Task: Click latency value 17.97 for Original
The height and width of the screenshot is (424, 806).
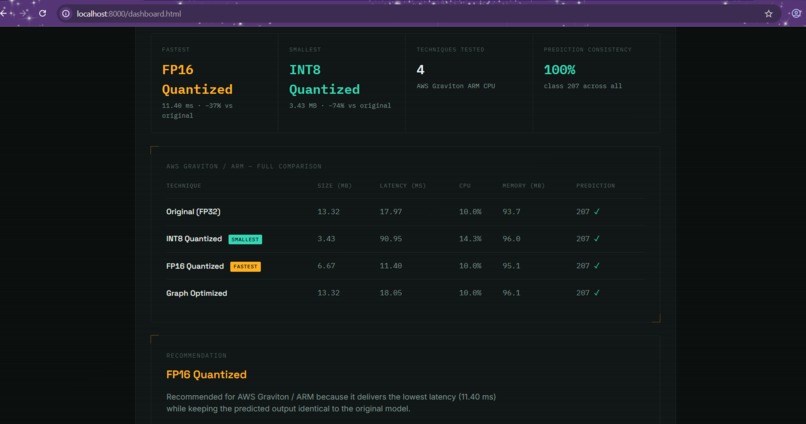Action: [391, 212]
